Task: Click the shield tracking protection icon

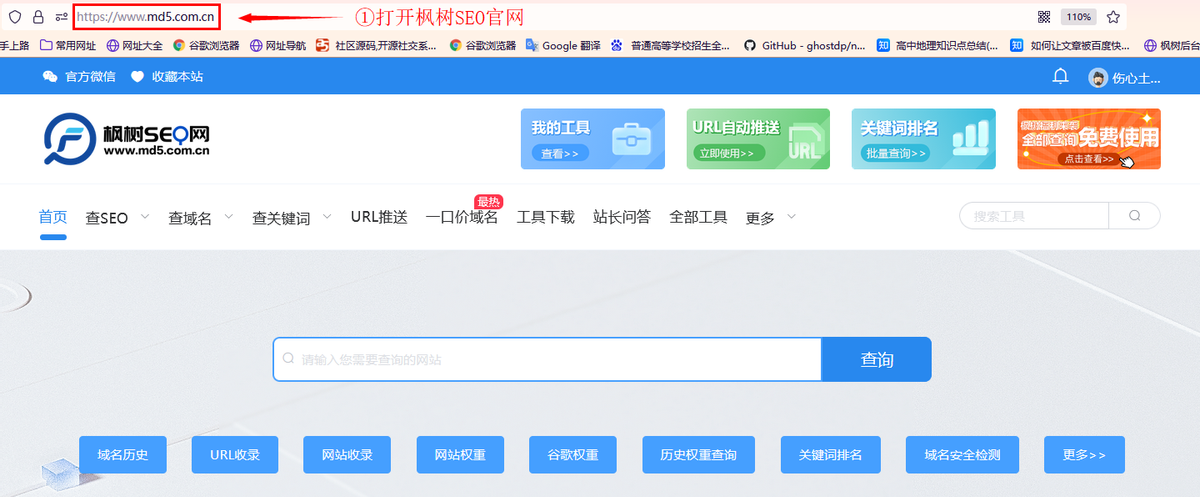Action: [x=15, y=17]
